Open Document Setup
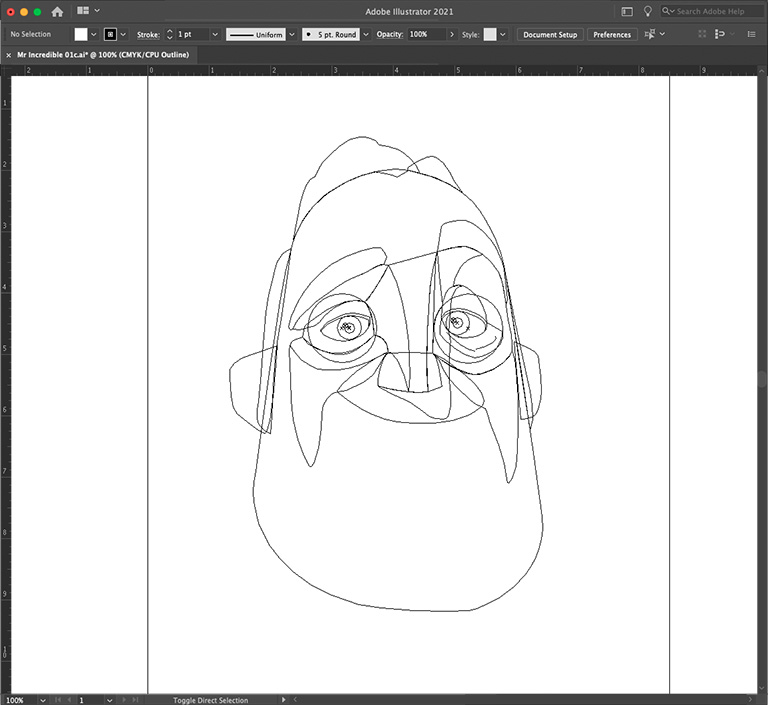This screenshot has width=768, height=705. (x=550, y=34)
